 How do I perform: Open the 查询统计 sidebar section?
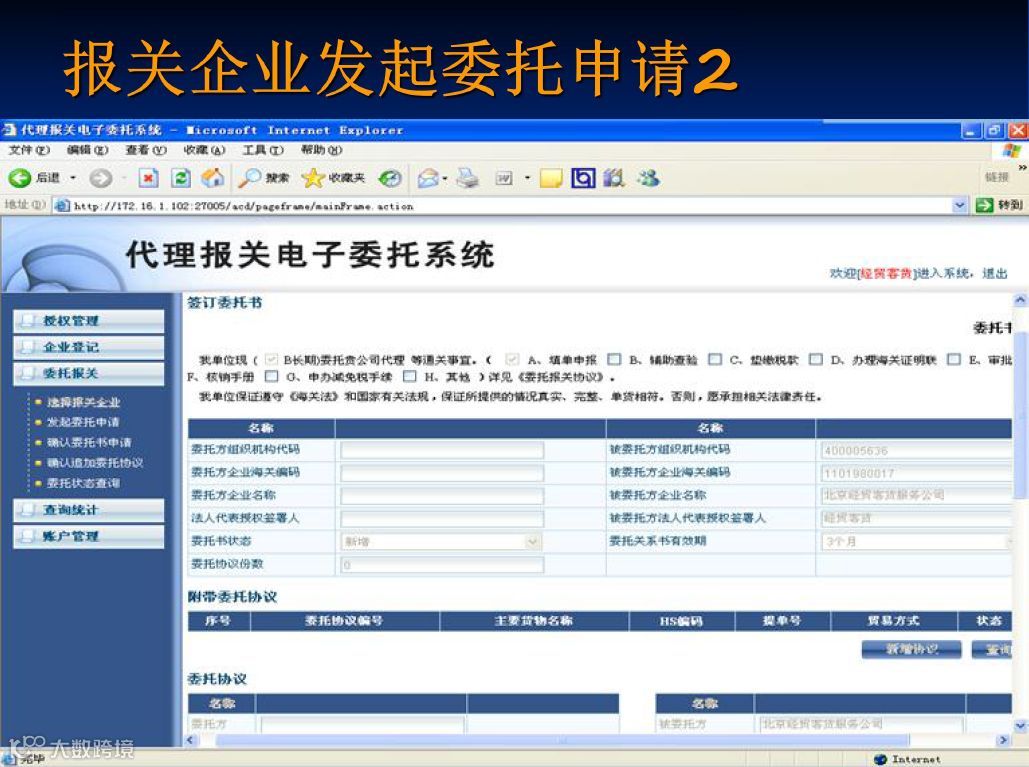tap(89, 510)
